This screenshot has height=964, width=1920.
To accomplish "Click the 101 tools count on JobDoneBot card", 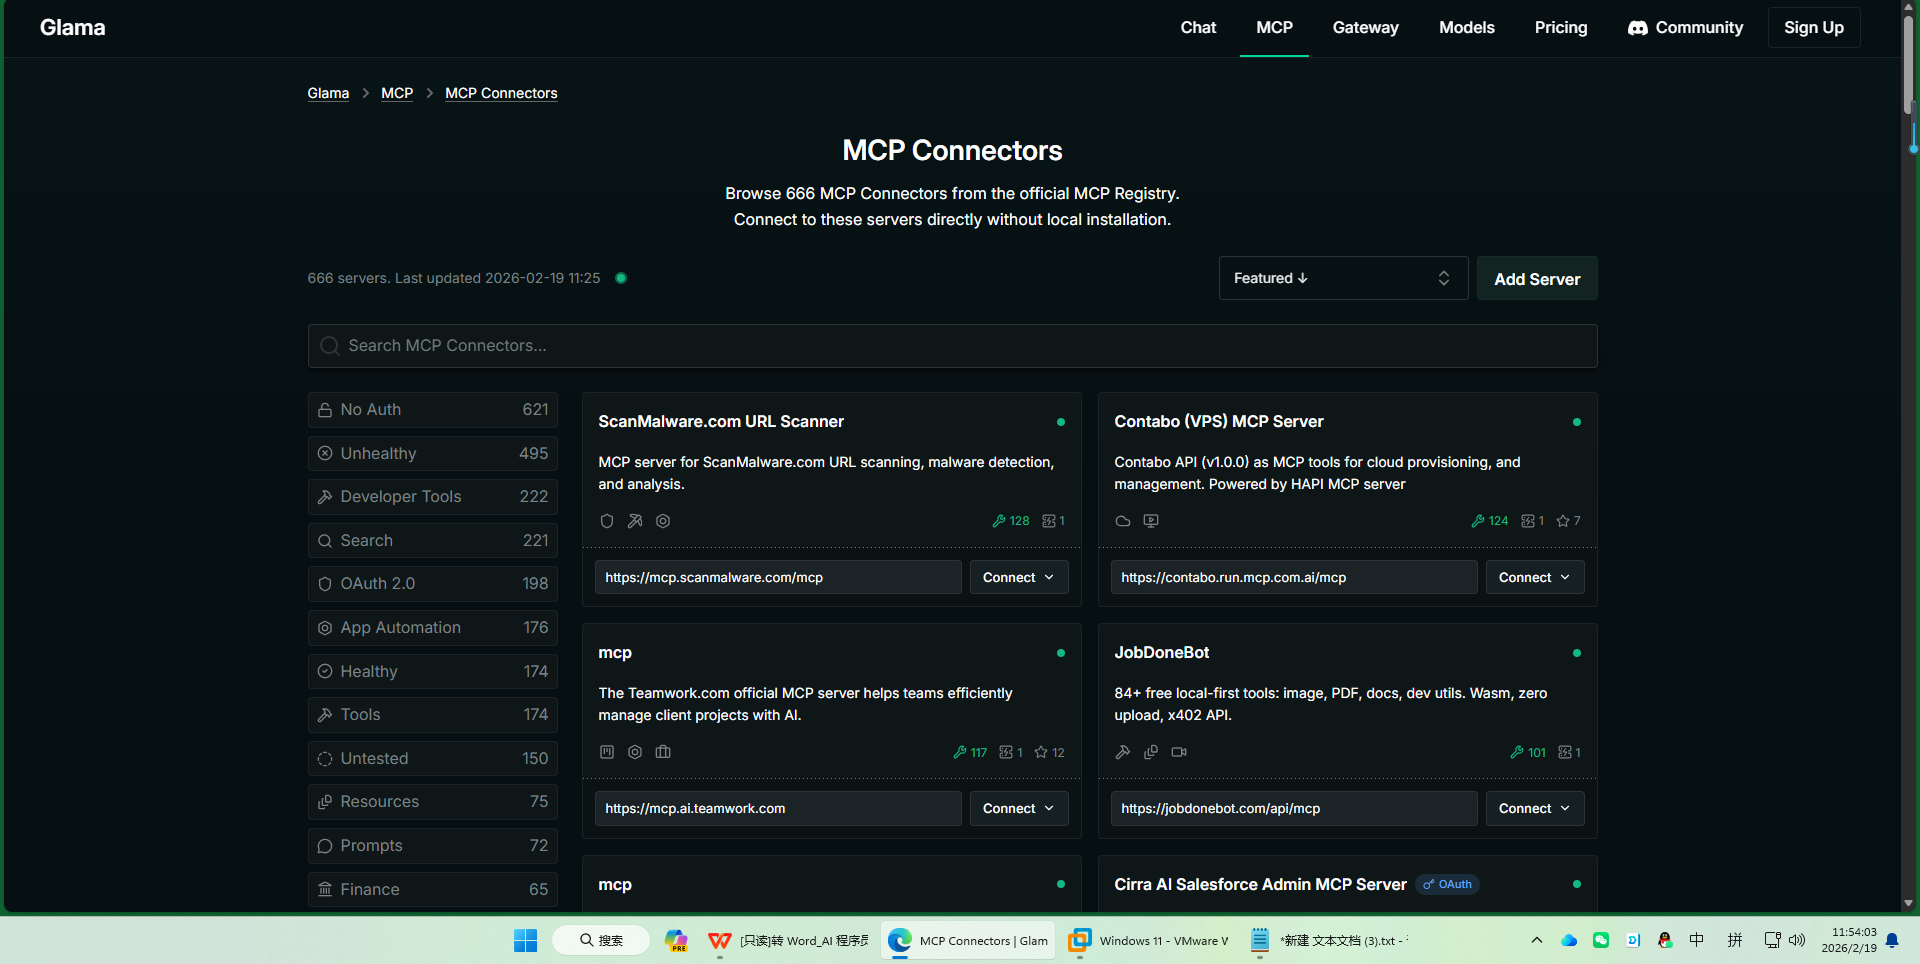I will (1528, 752).
